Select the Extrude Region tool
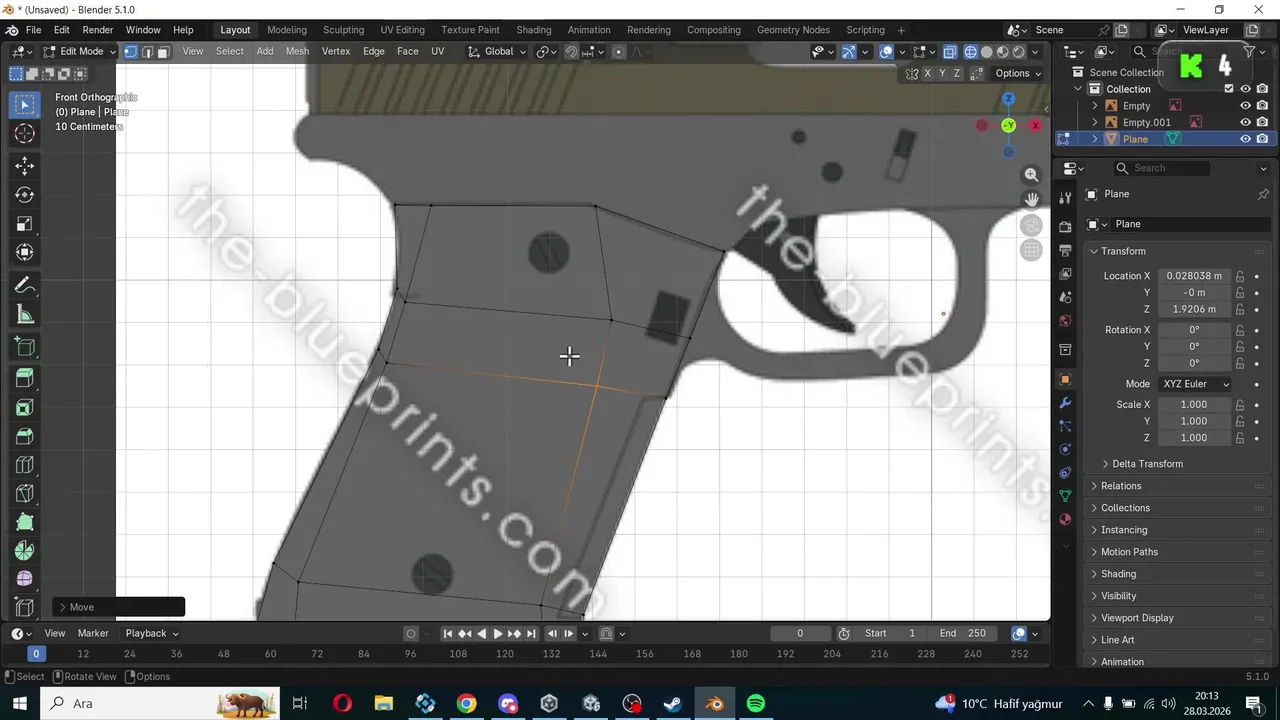The height and width of the screenshot is (720, 1280). point(25,378)
